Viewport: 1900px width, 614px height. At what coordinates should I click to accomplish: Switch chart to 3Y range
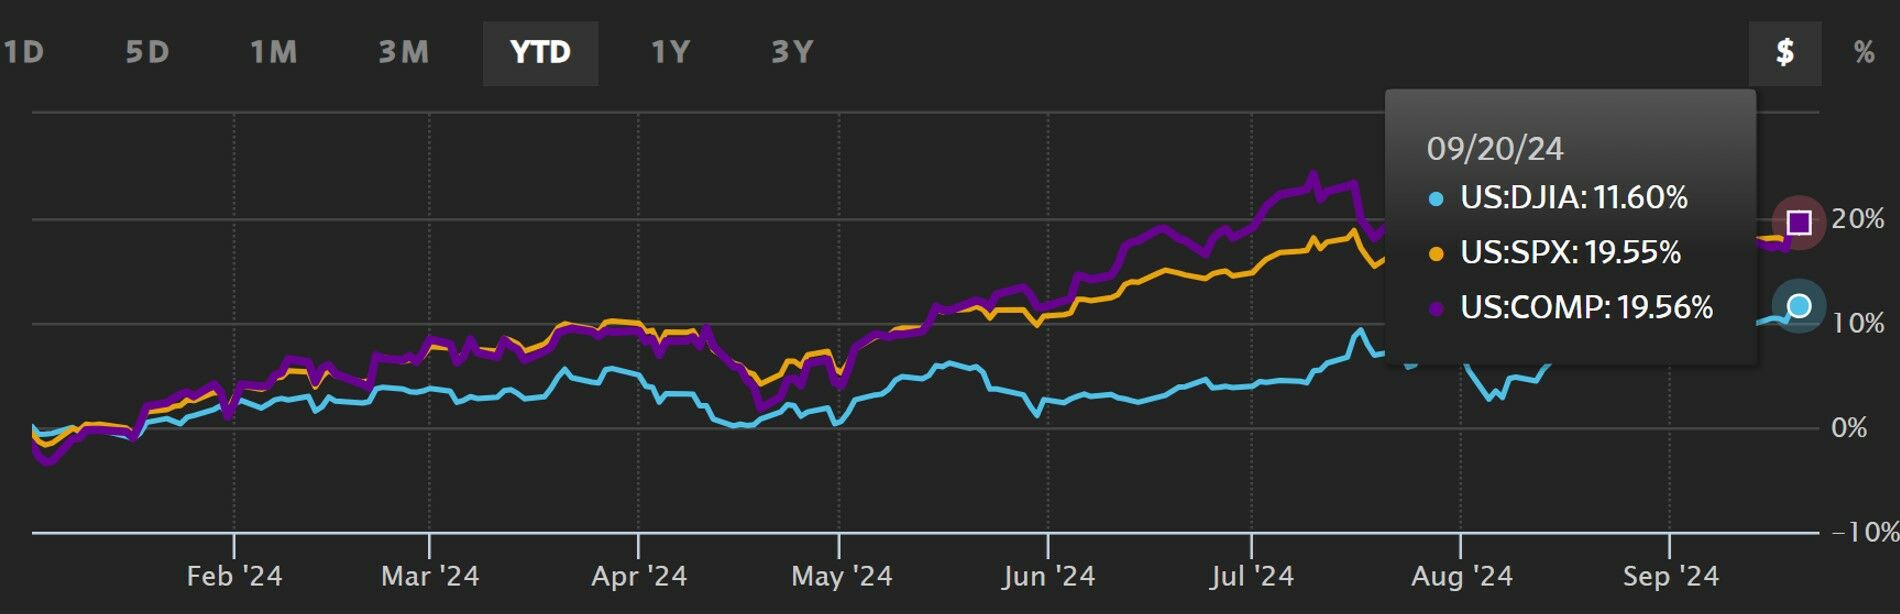pyautogui.click(x=792, y=53)
